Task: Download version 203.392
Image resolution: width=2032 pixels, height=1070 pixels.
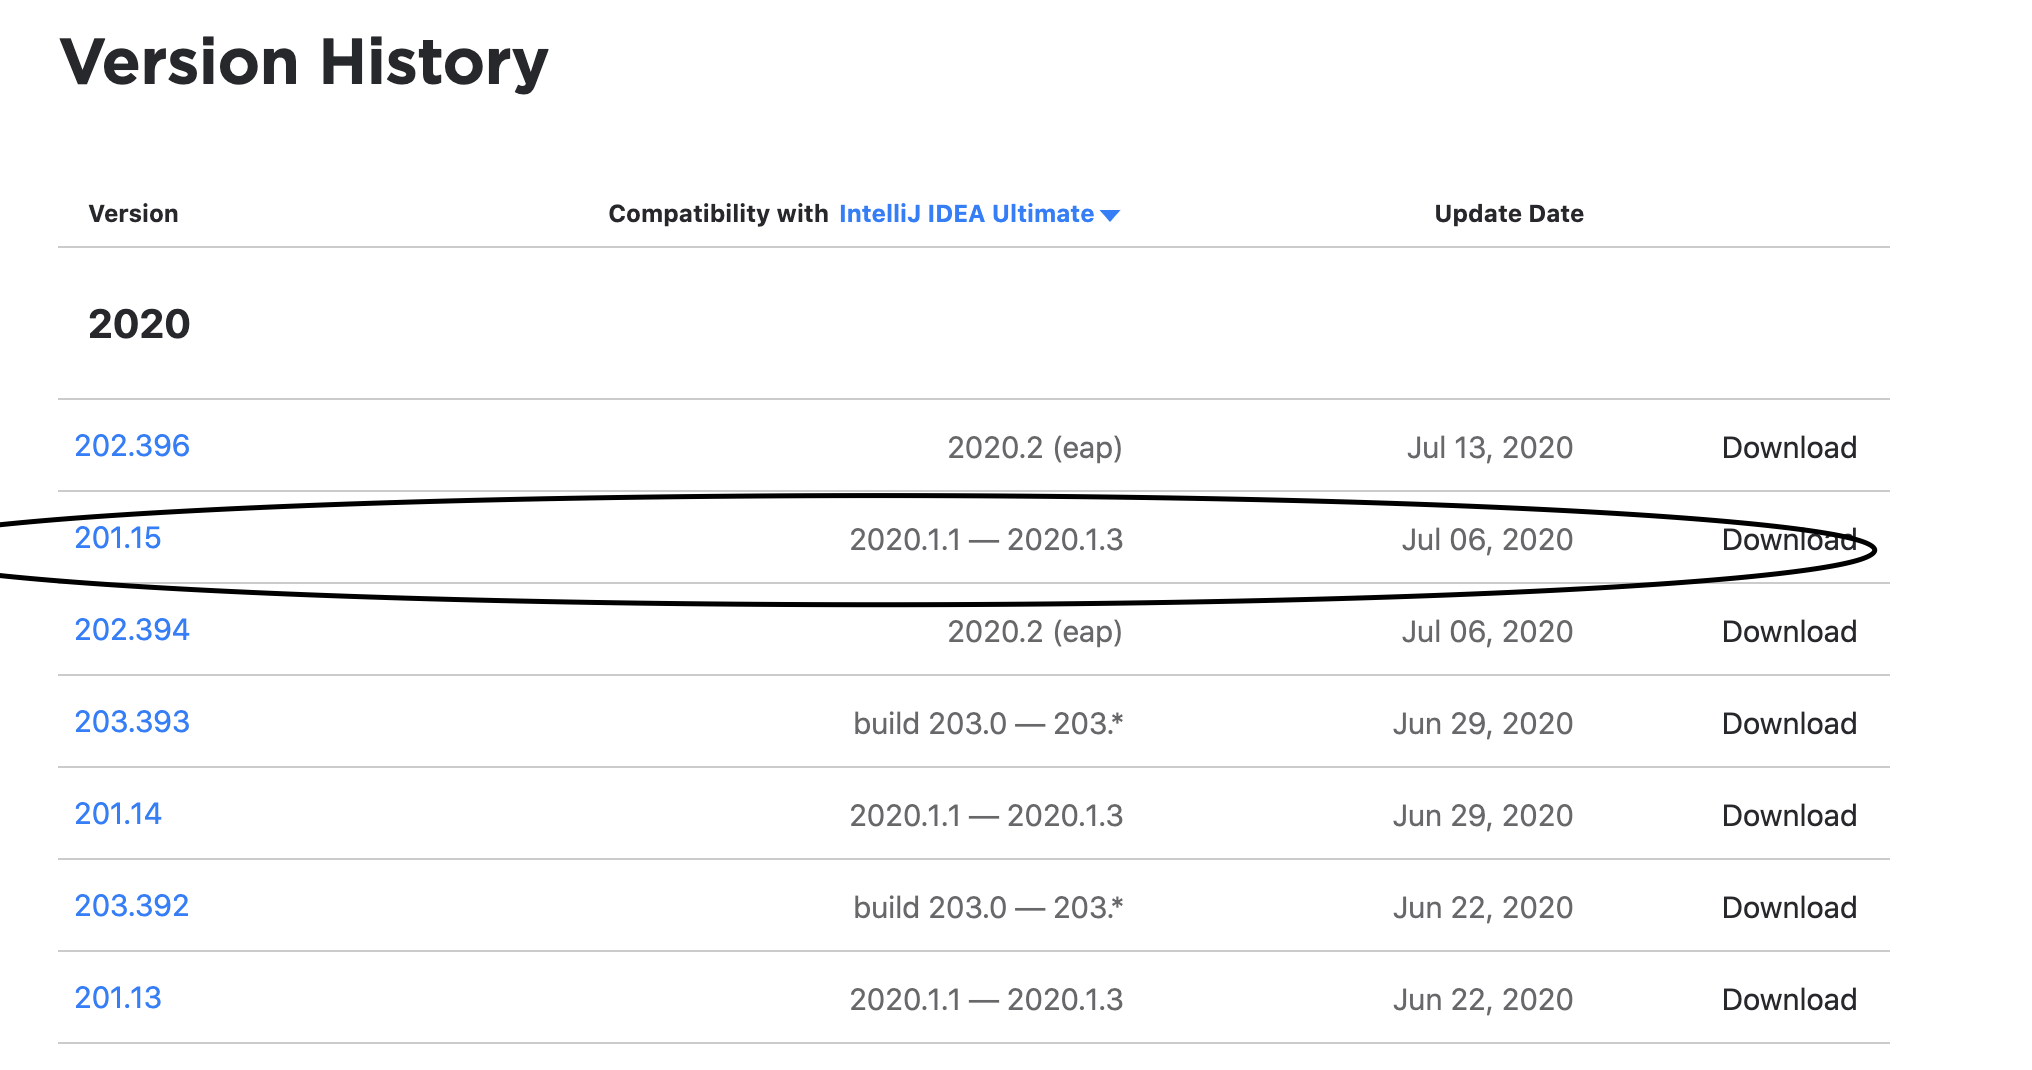Action: click(1789, 907)
